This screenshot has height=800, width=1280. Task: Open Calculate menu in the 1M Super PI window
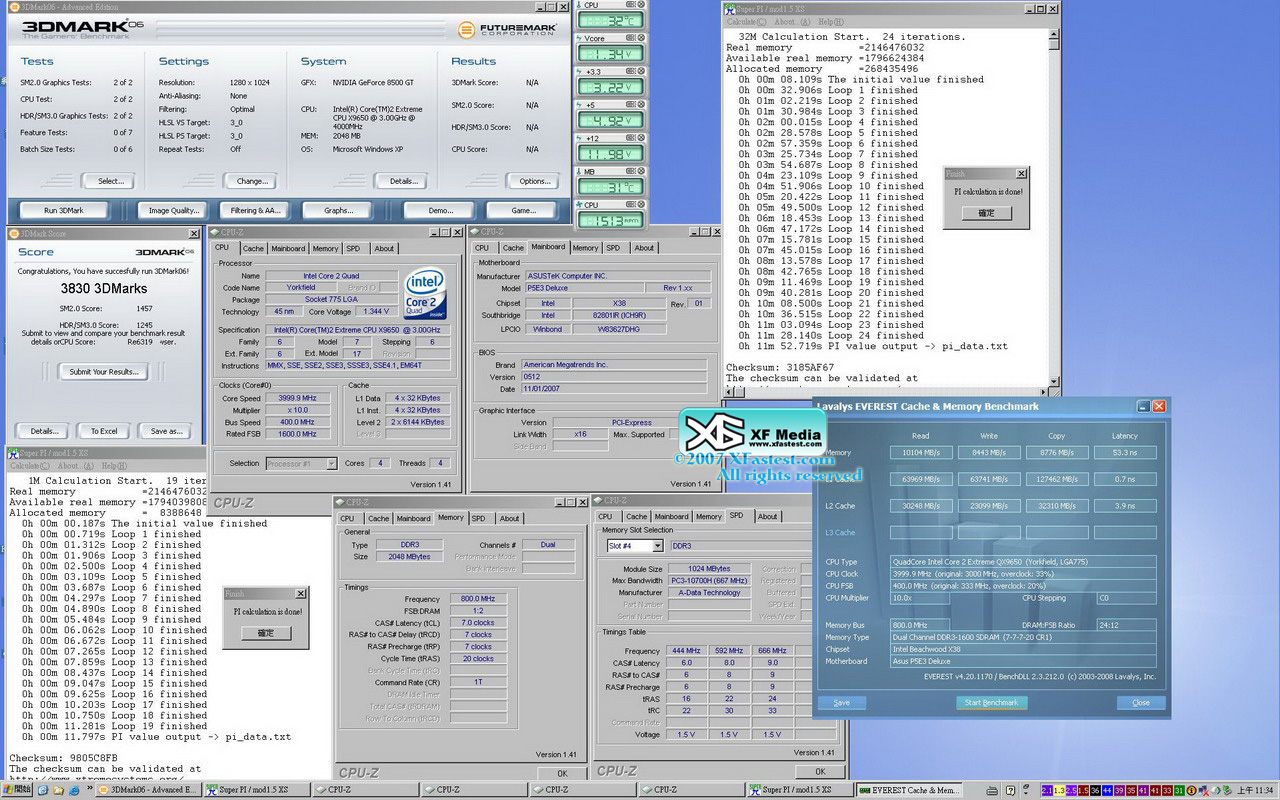click(x=28, y=466)
